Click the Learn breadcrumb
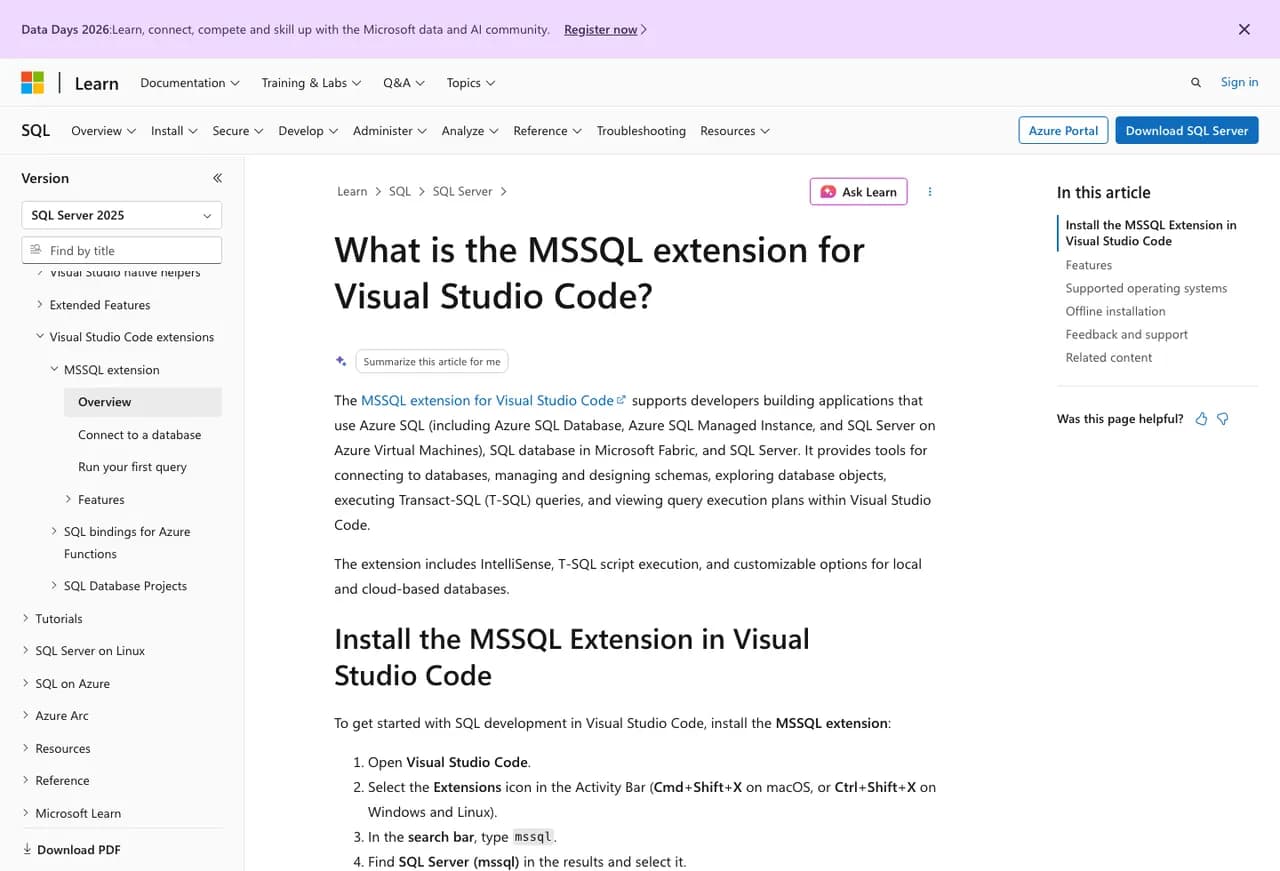This screenshot has width=1280, height=871. click(352, 191)
